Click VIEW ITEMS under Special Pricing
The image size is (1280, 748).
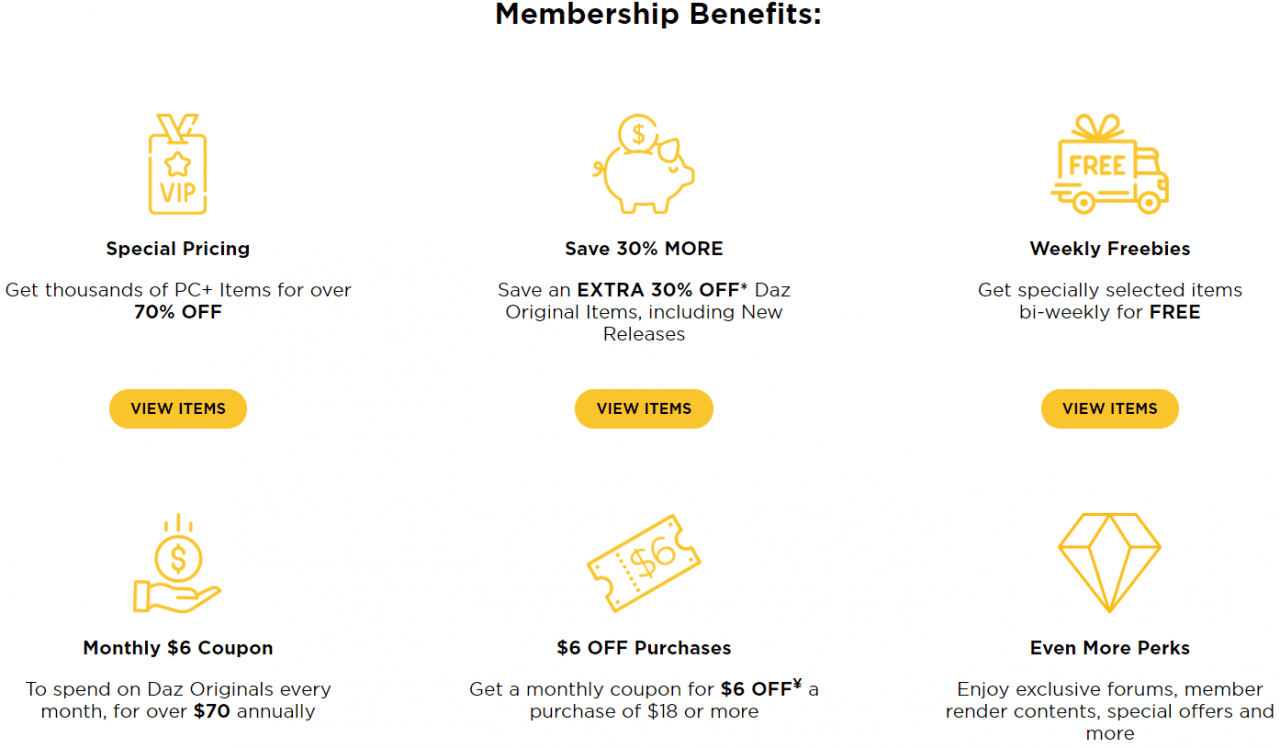178,408
